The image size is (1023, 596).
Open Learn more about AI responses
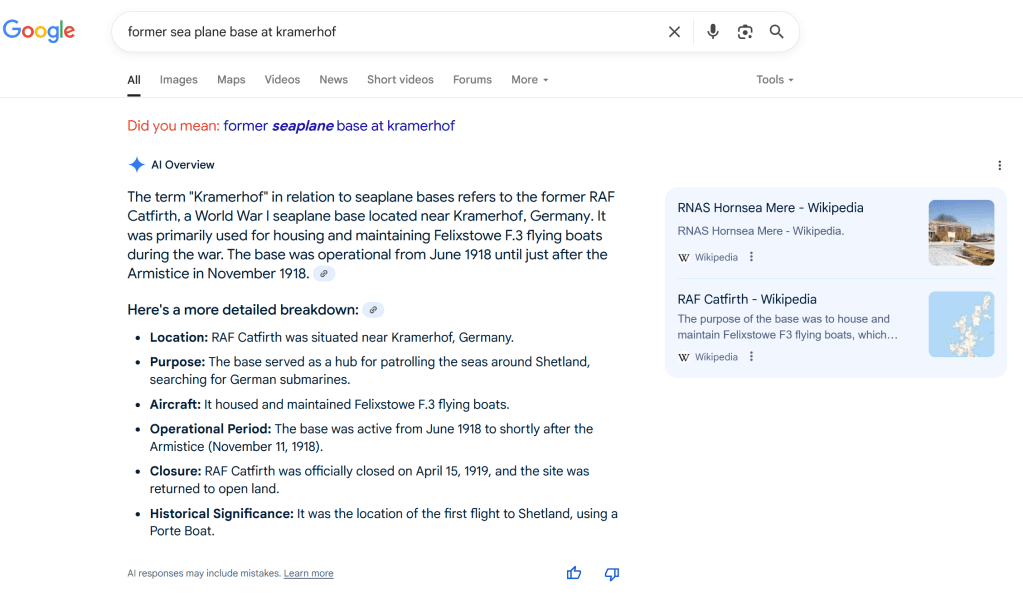[x=308, y=574]
